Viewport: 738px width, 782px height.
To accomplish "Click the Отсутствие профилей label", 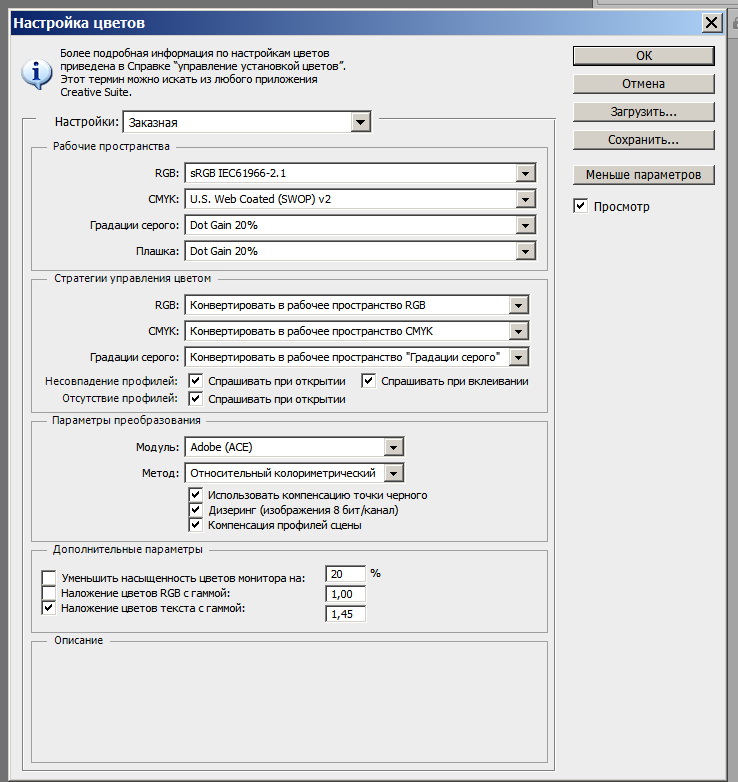I will (120, 398).
